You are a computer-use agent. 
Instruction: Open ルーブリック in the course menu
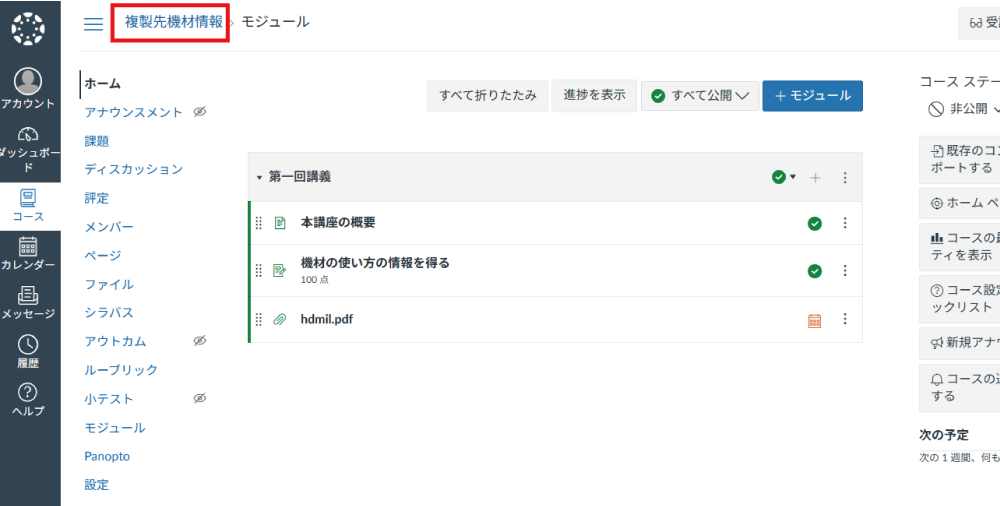tap(121, 370)
